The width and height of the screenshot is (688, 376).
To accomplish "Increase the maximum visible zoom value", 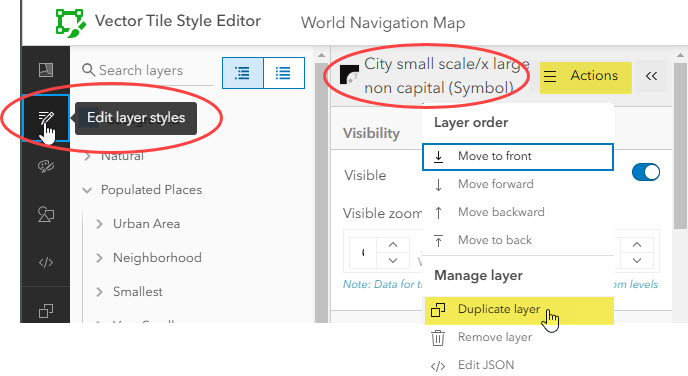I will [637, 244].
